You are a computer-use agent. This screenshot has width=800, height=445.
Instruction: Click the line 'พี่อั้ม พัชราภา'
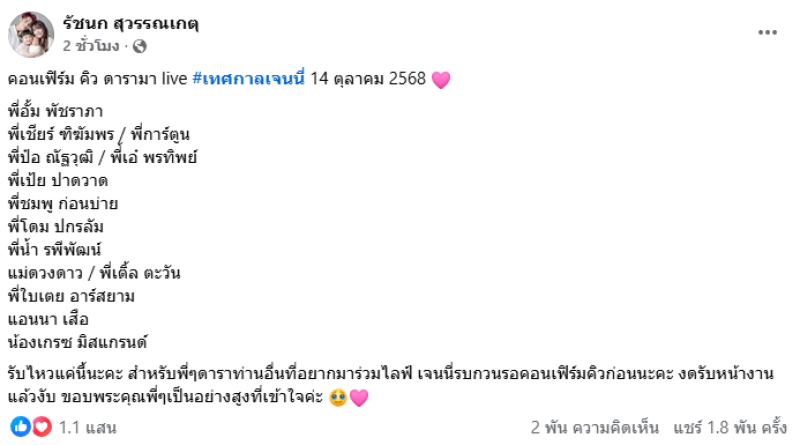56,111
